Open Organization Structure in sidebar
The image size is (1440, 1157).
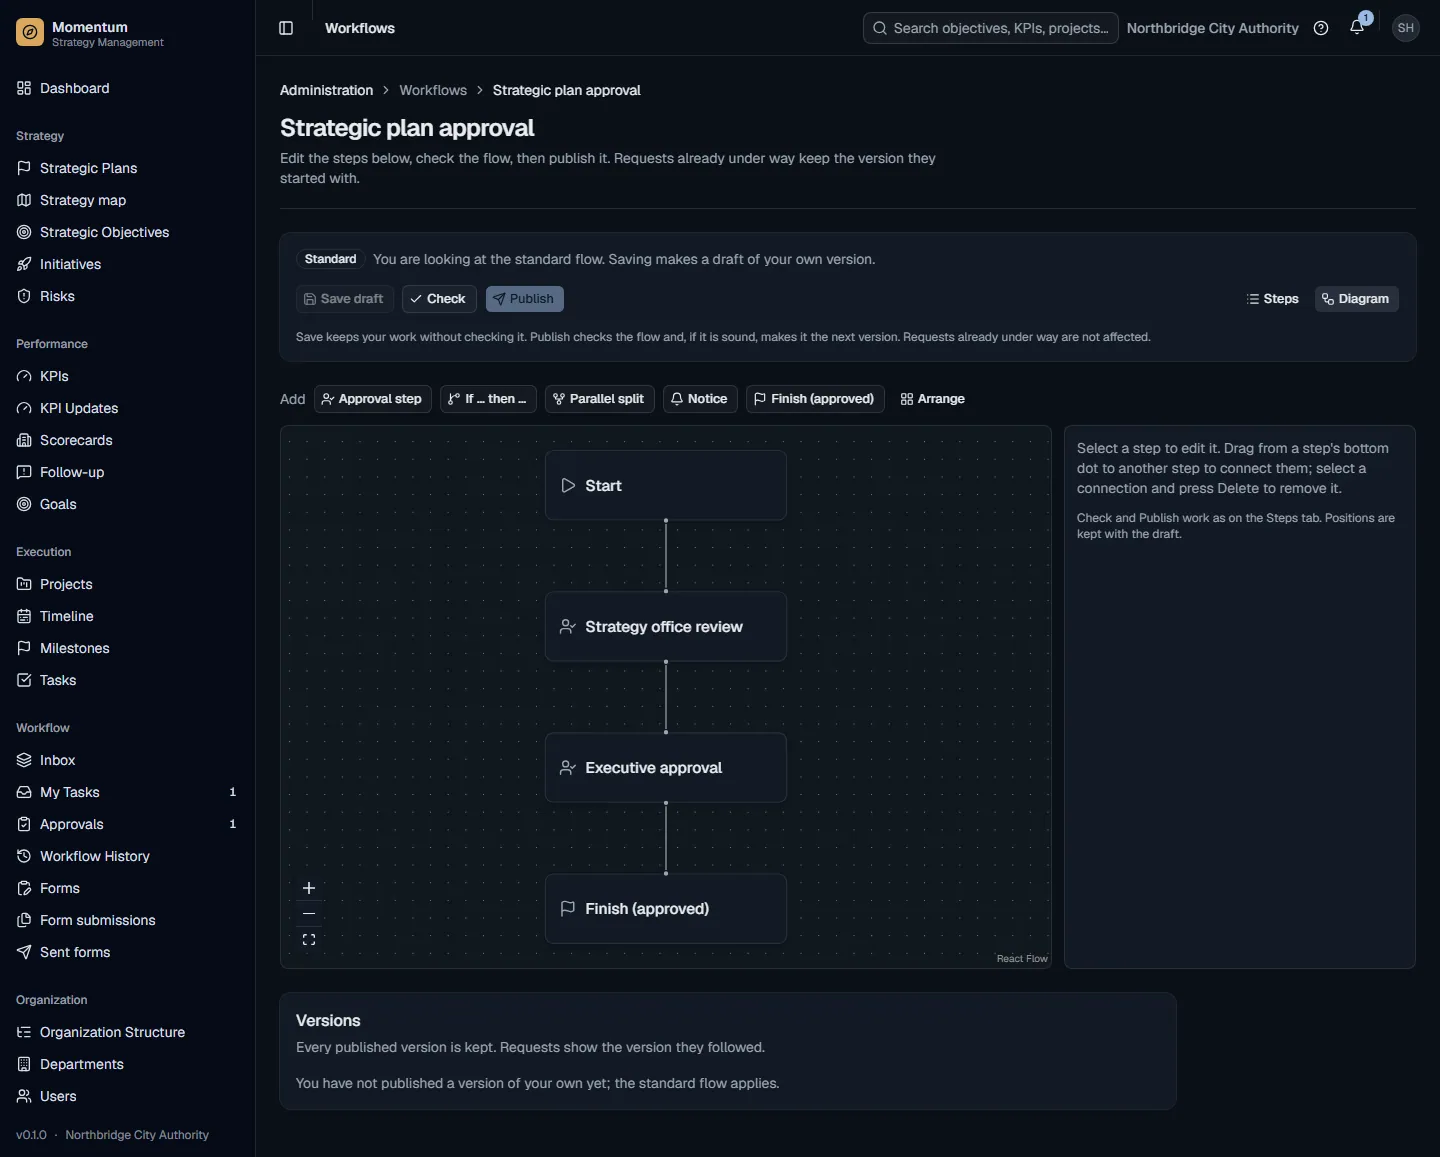tap(127, 1032)
